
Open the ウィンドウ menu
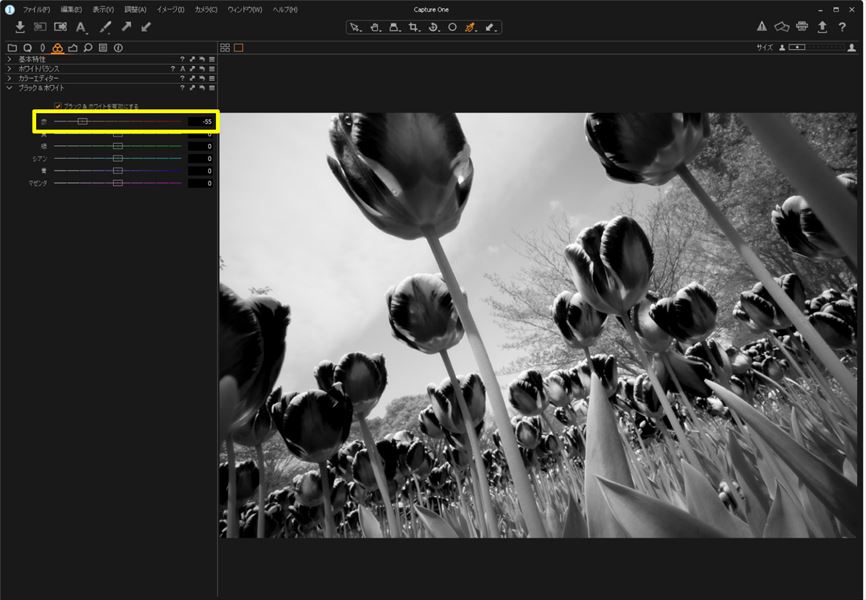245,10
